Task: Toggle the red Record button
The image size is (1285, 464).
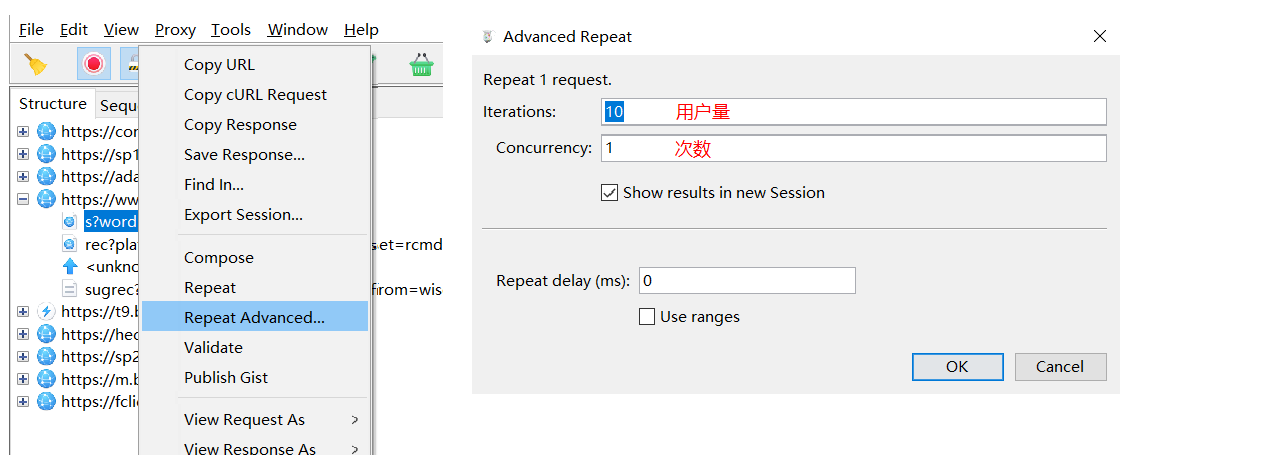Action: (x=93, y=65)
